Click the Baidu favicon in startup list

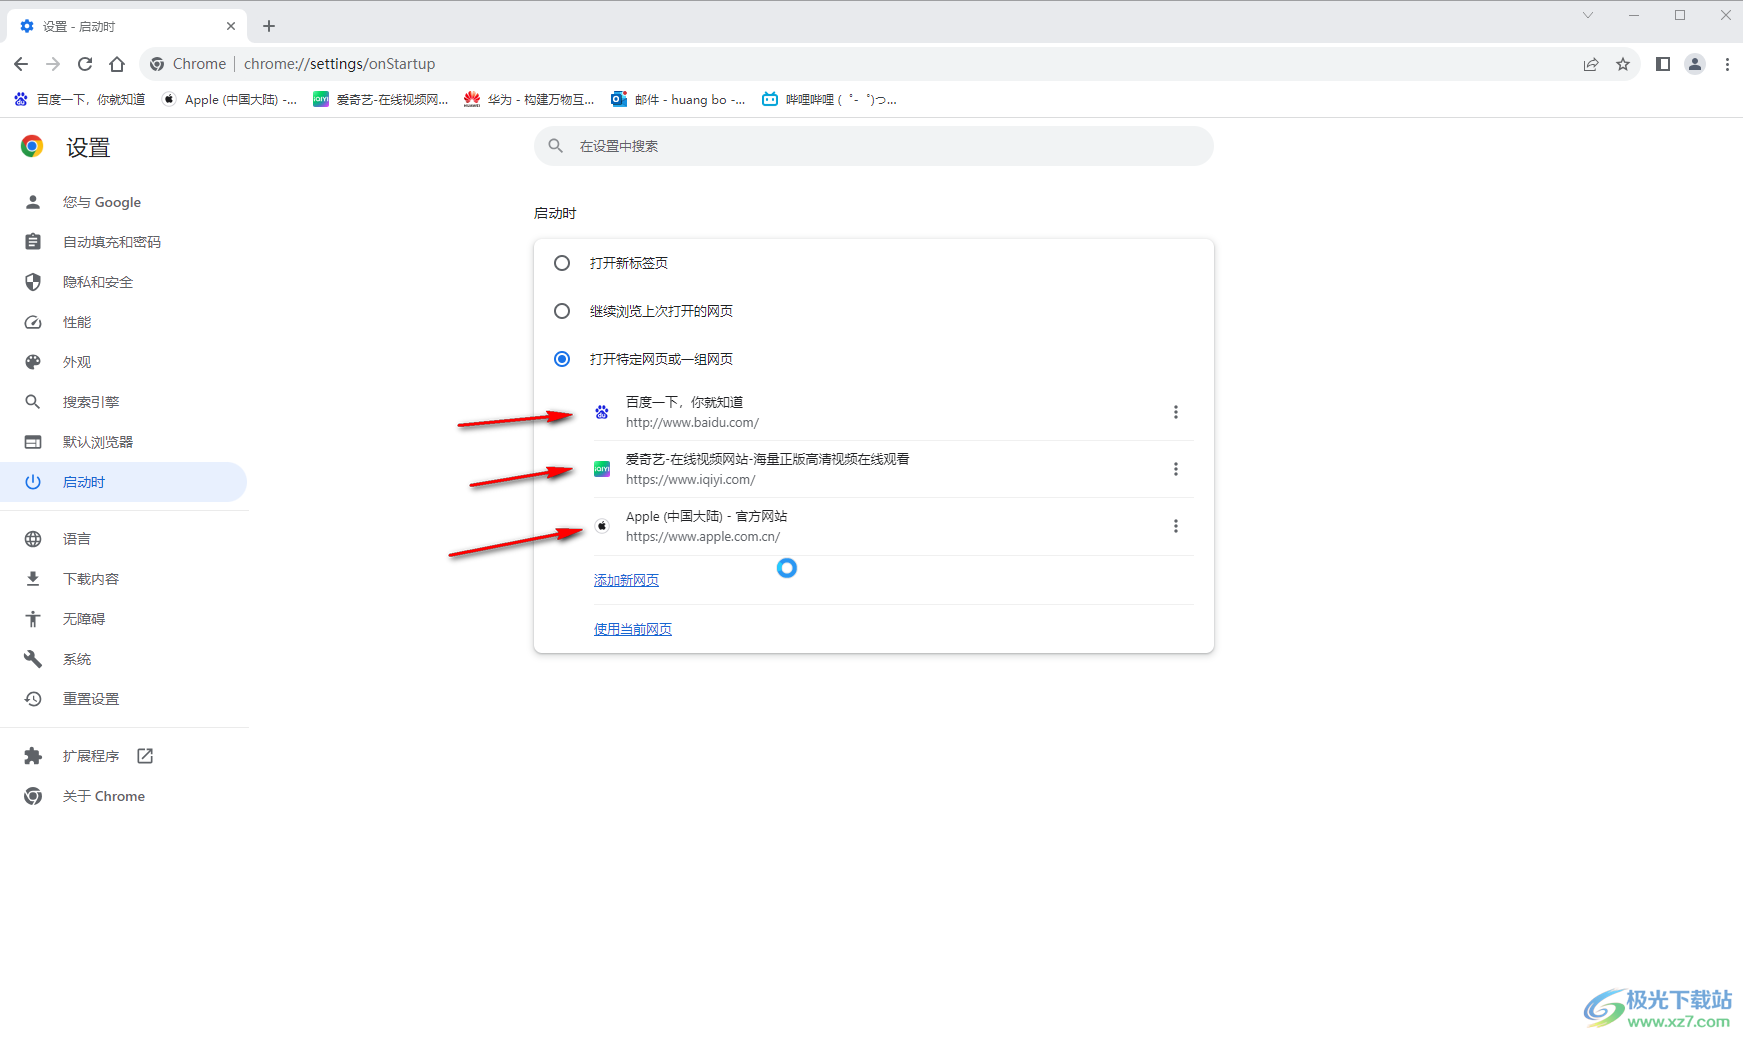602,412
